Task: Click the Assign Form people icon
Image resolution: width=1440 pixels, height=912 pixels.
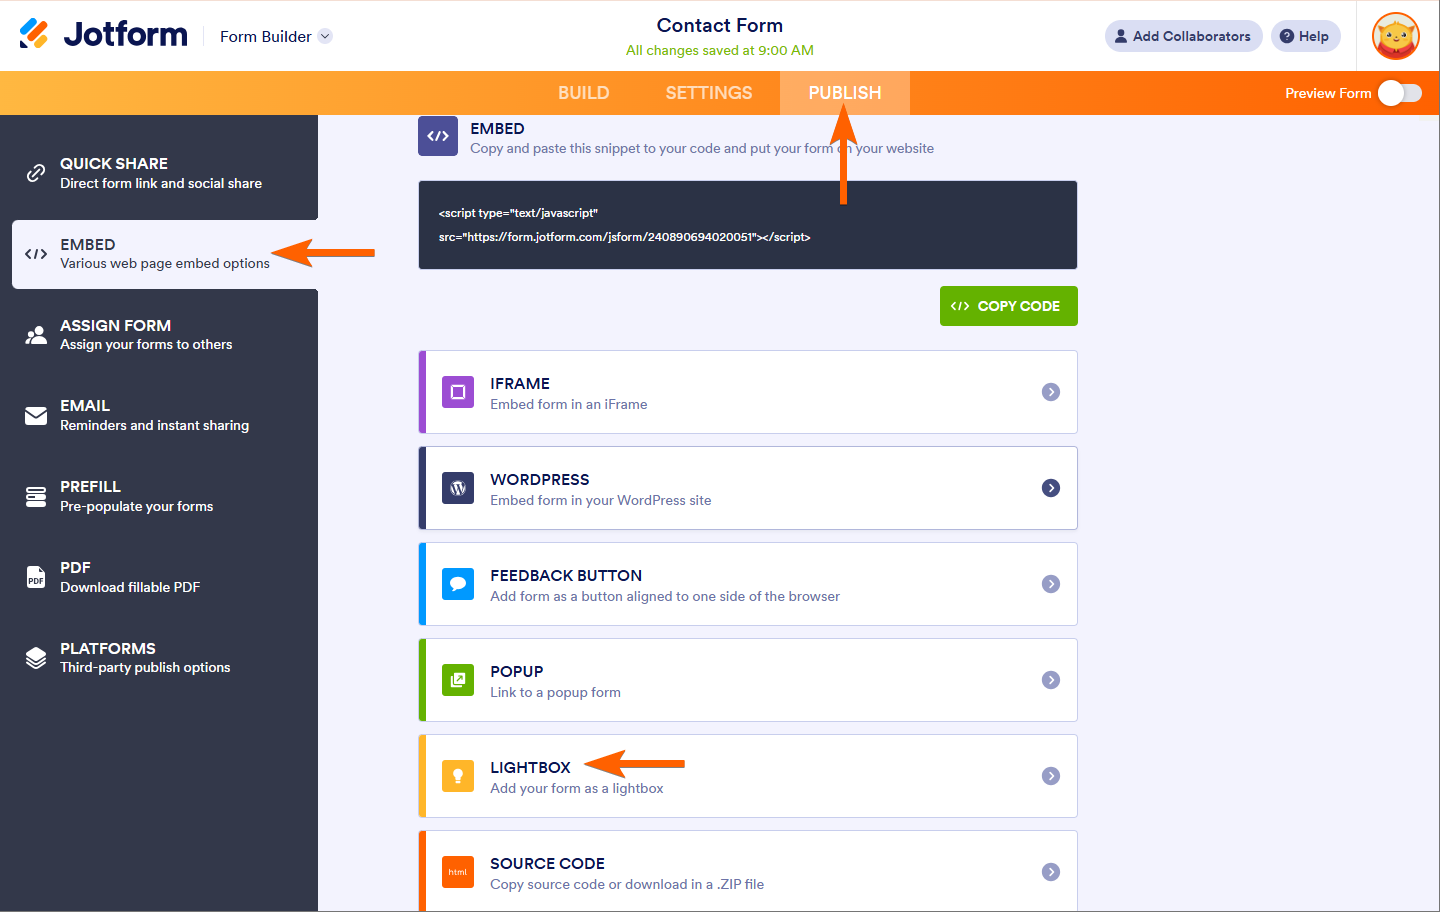Action: coord(36,335)
